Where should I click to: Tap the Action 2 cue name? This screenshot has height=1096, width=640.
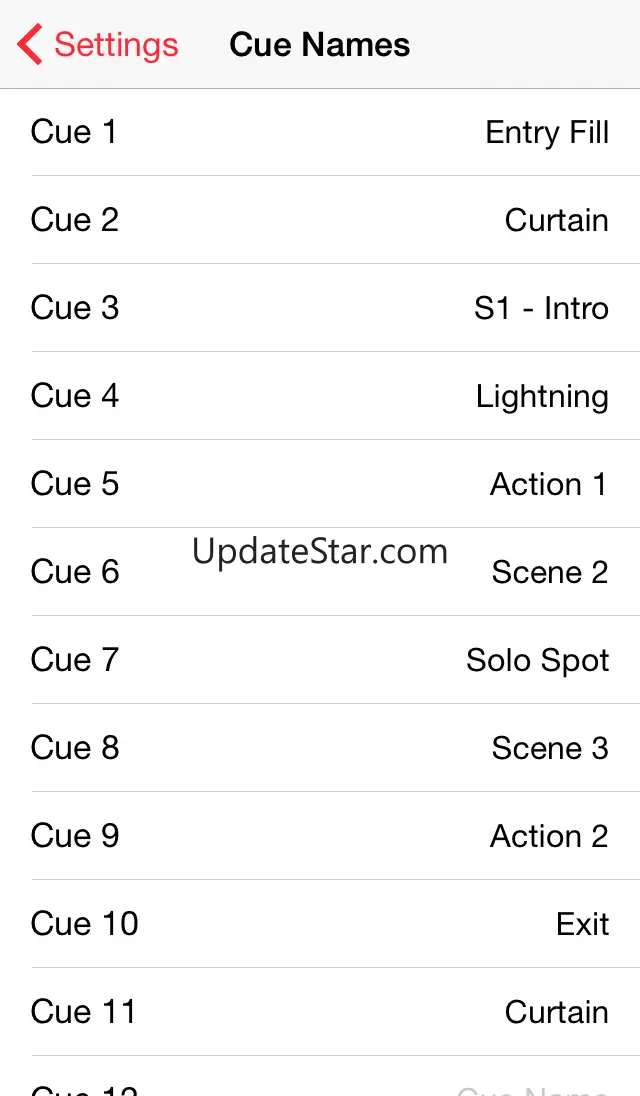click(548, 836)
